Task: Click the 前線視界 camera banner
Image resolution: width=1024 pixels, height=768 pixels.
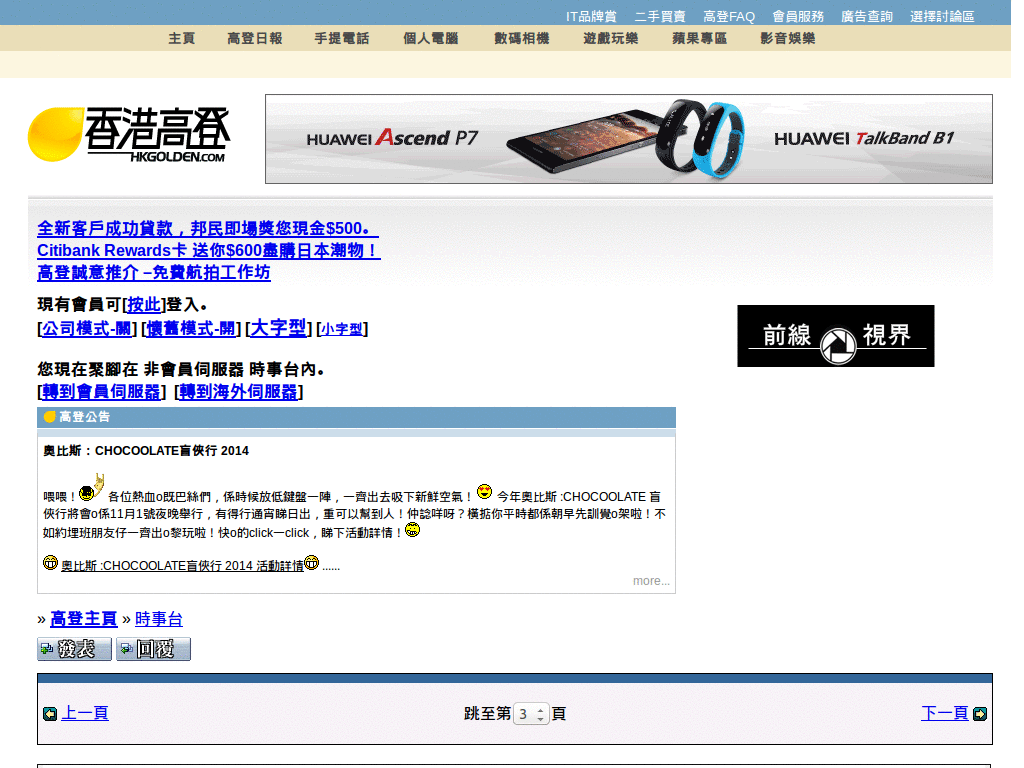Action: pyautogui.click(x=835, y=336)
